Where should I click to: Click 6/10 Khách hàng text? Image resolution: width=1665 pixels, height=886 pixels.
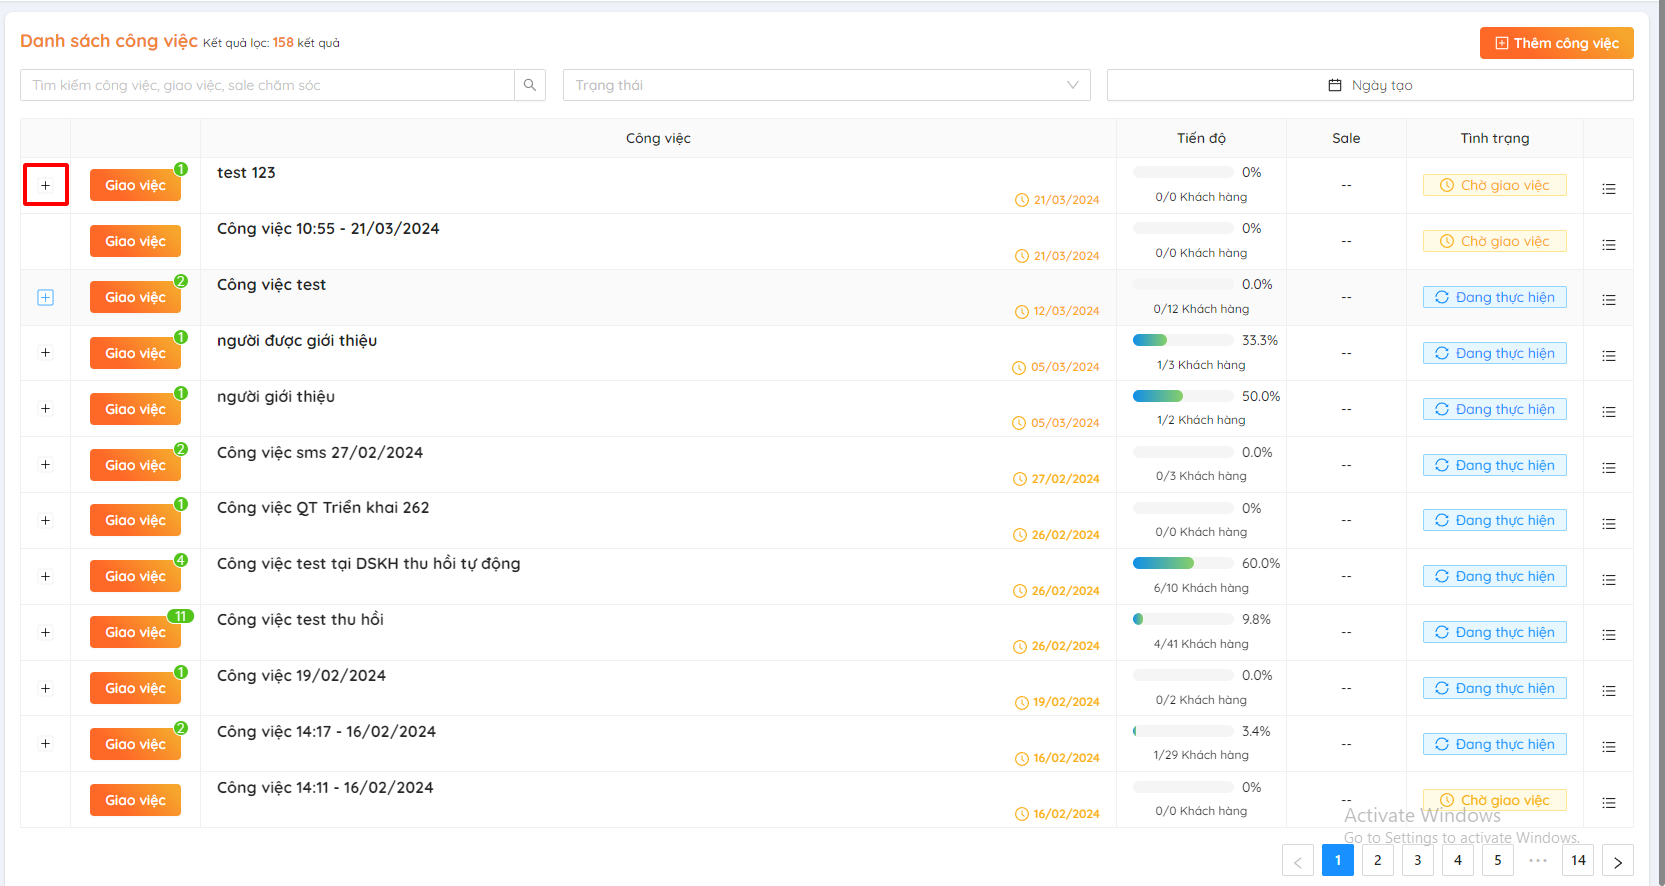1201,588
